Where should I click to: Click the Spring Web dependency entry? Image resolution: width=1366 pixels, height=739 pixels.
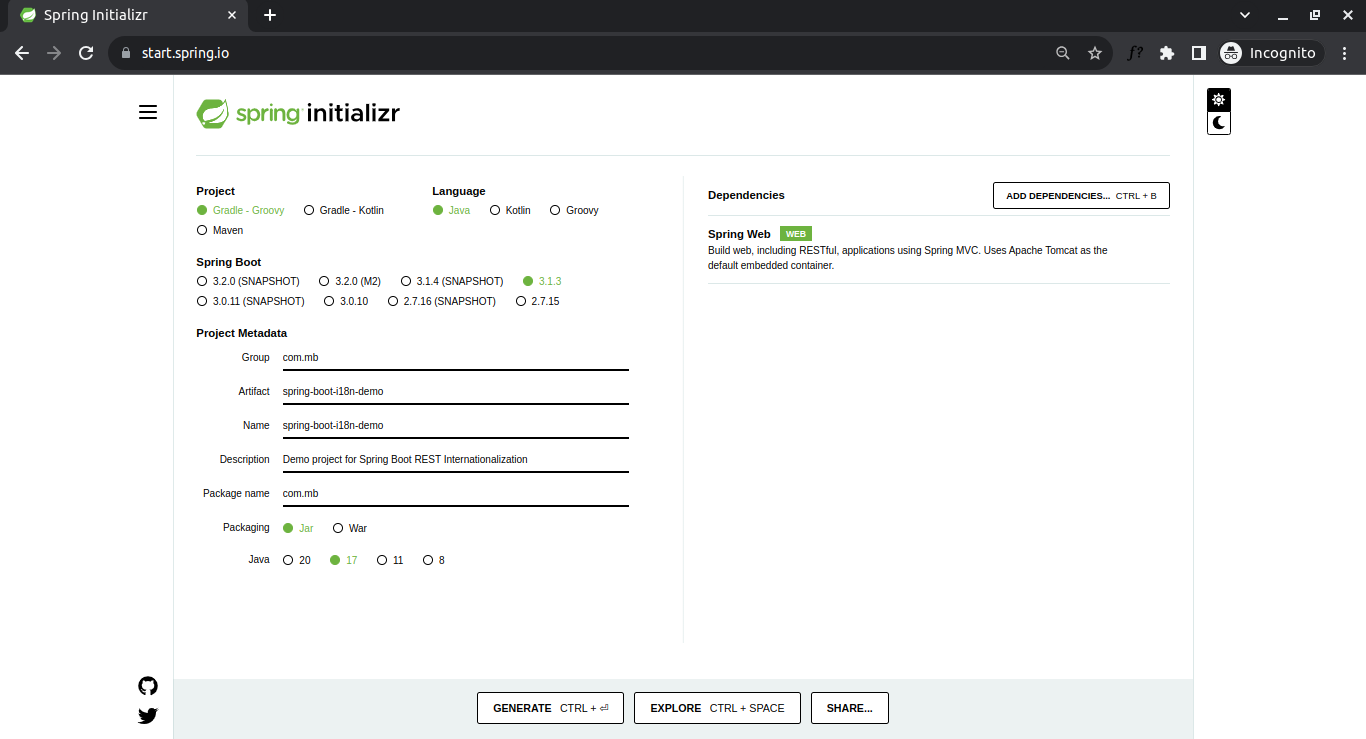tap(938, 250)
